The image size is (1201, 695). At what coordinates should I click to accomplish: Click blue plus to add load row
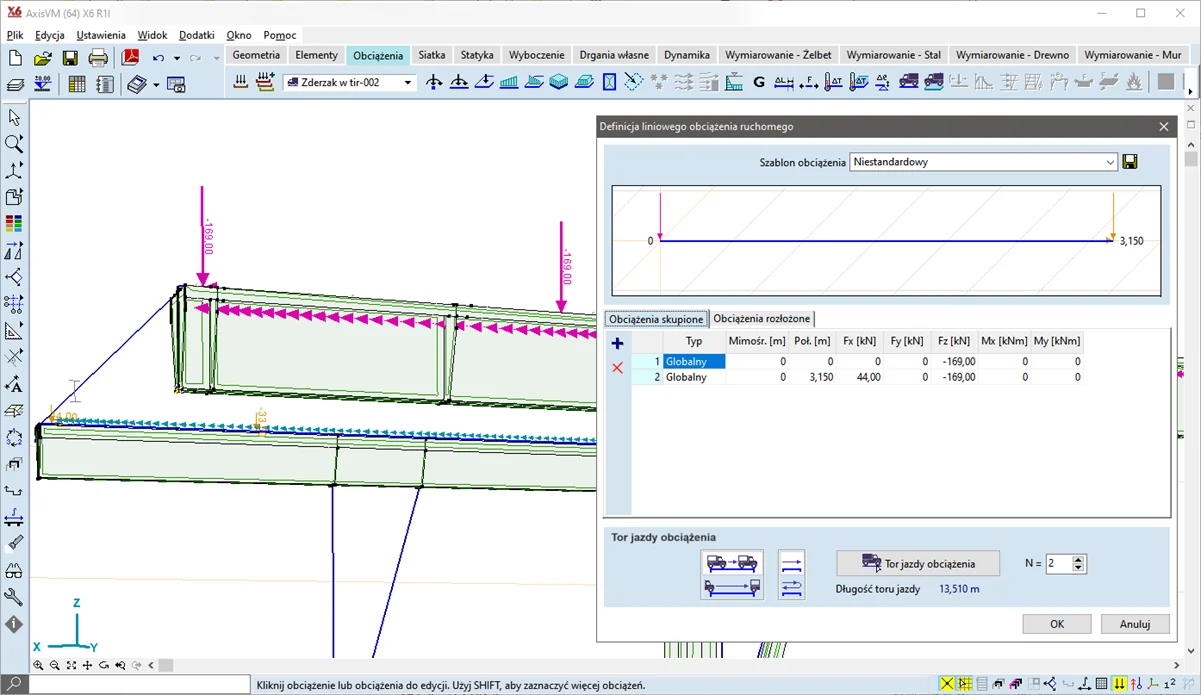tap(617, 344)
